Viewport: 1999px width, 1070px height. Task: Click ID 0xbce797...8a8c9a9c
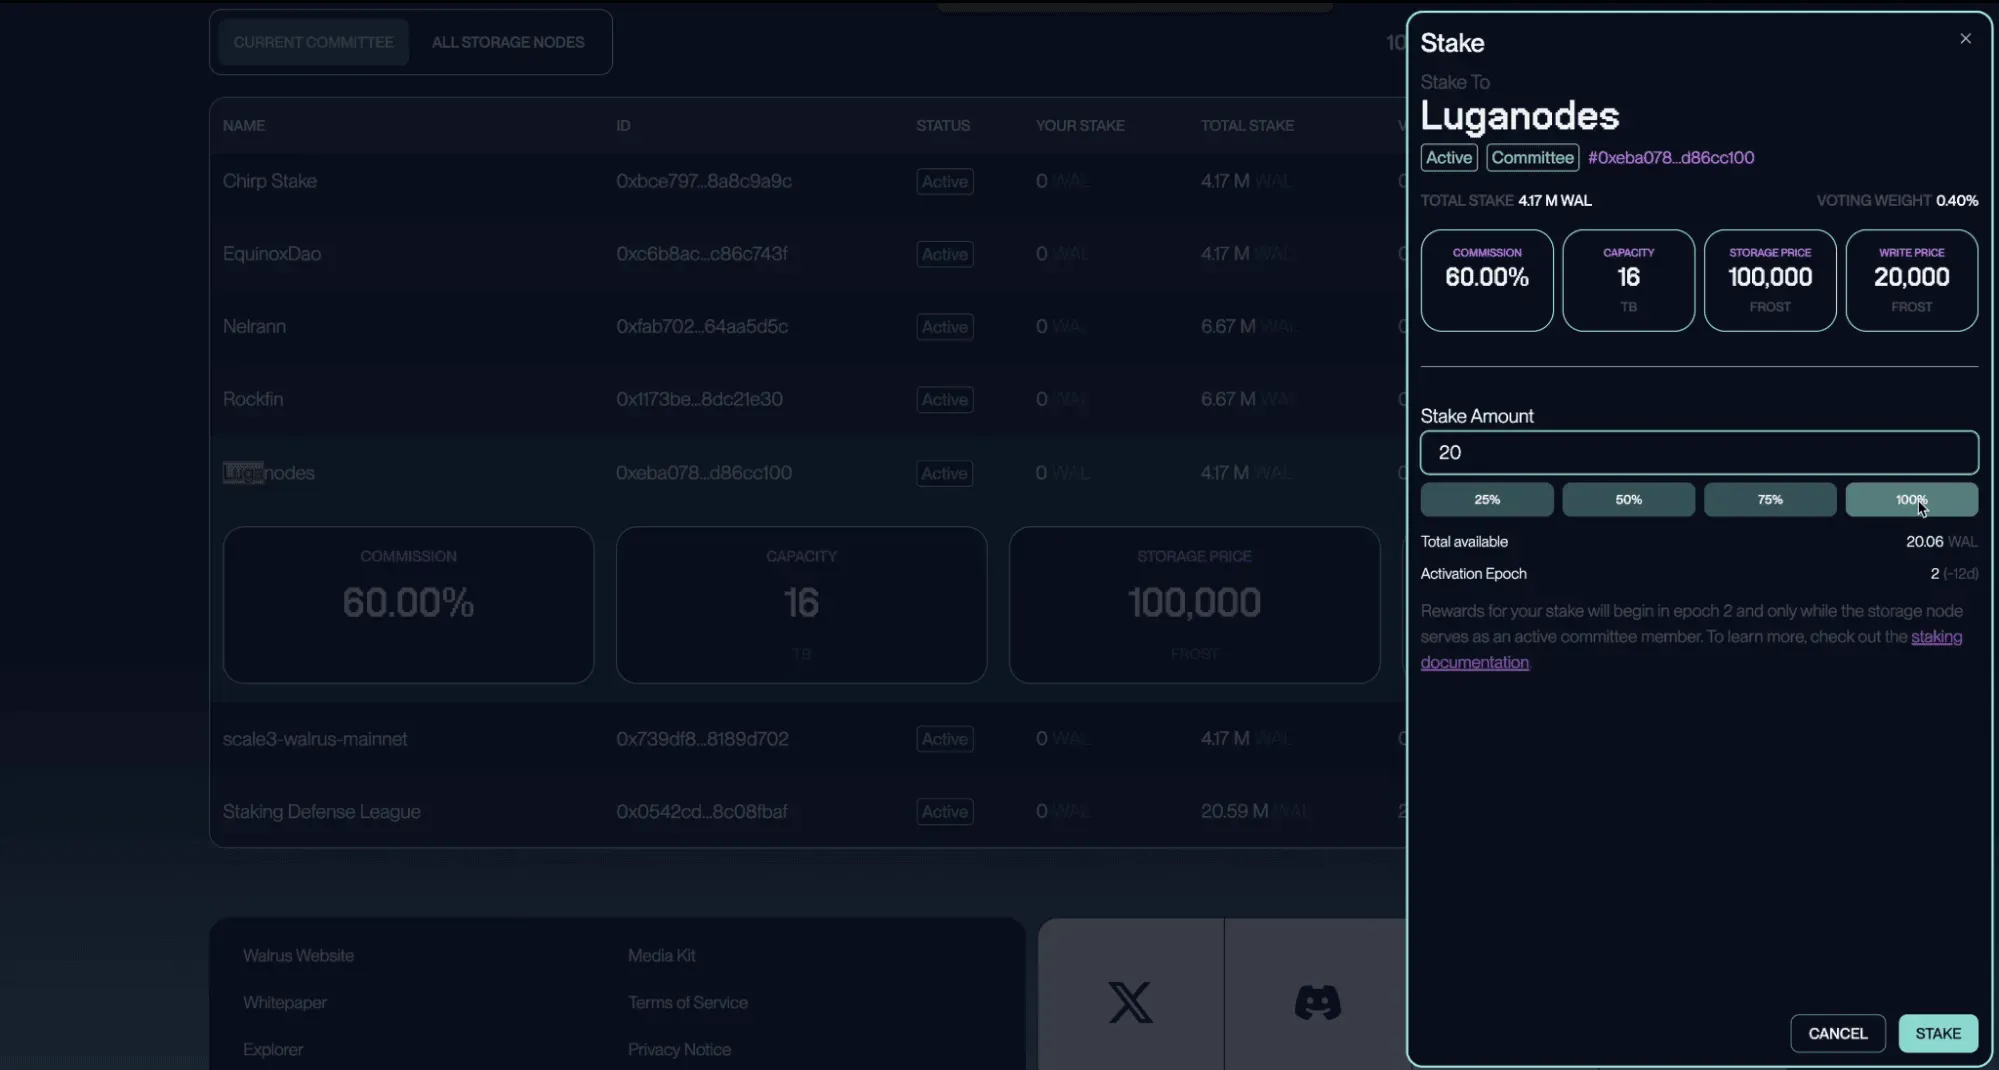coord(704,181)
